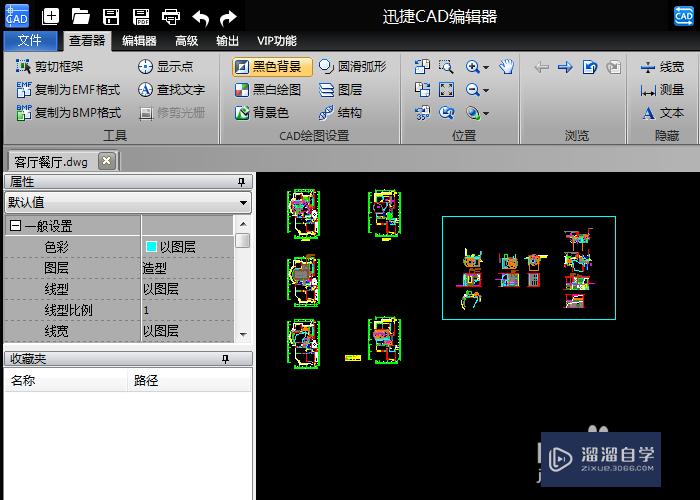700x500 pixels.
Task: Click the zoom out icon
Action: [x=472, y=90]
